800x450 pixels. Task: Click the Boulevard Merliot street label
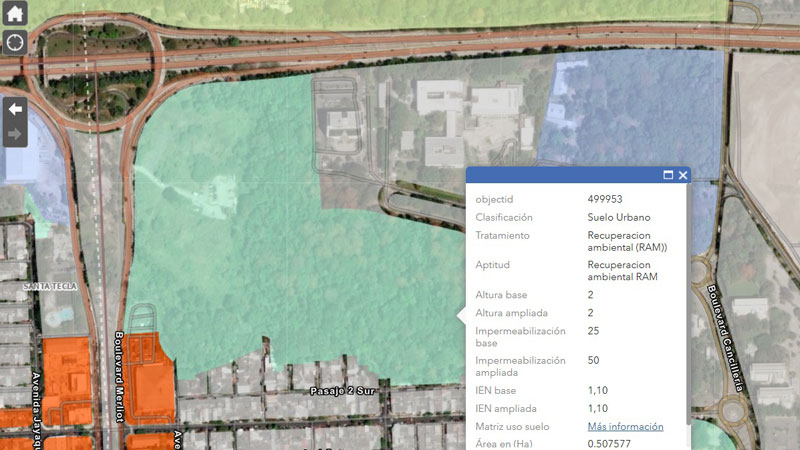click(119, 376)
